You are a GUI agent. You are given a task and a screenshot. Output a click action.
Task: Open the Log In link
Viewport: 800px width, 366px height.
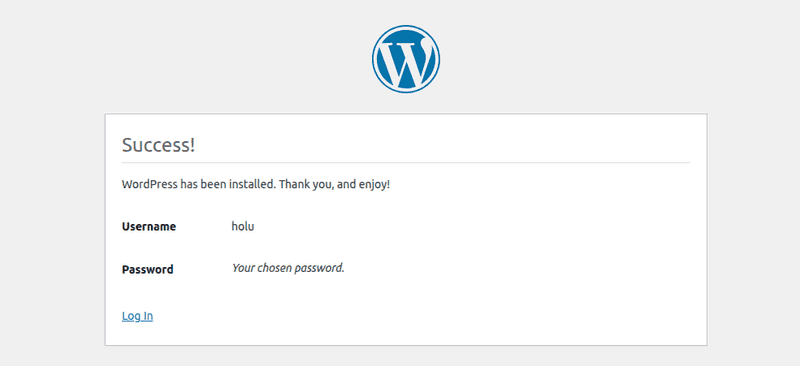[137, 316]
